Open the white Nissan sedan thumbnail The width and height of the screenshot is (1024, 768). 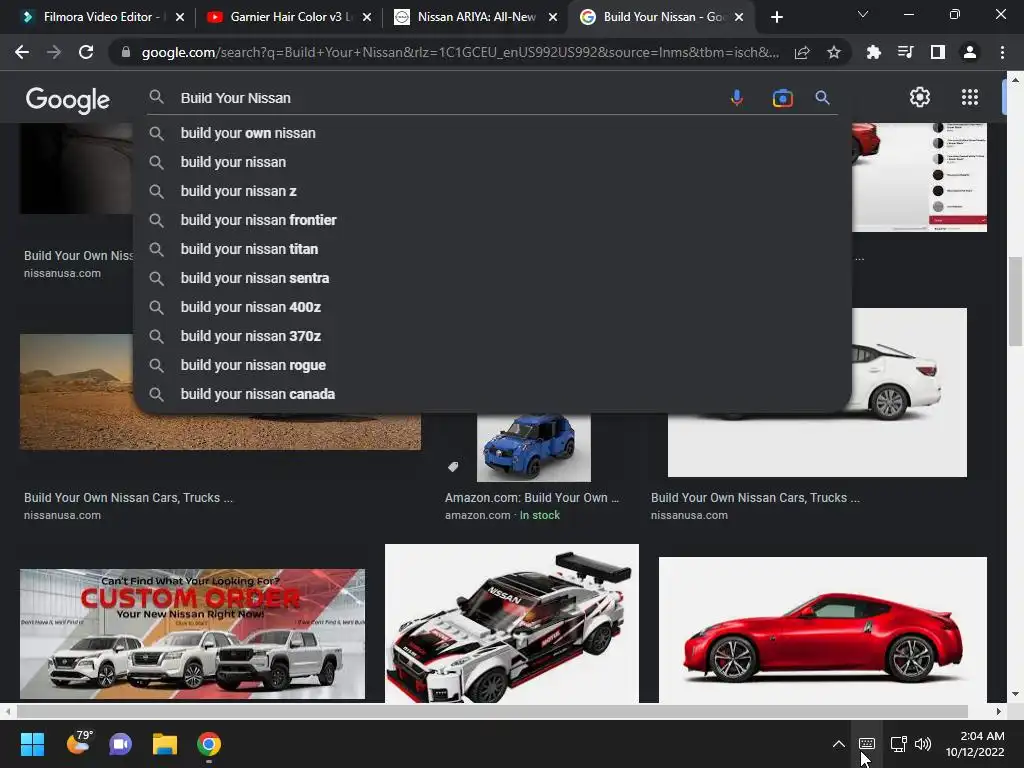click(x=908, y=392)
